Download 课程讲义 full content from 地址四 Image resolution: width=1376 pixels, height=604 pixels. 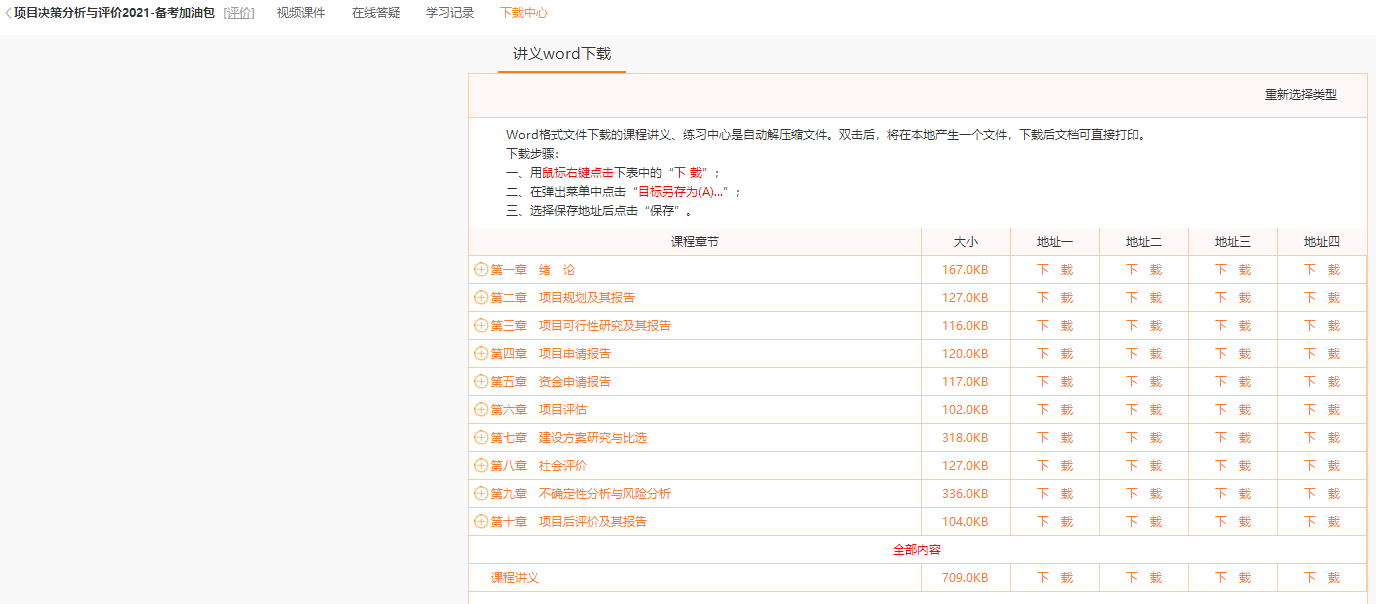tap(1321, 578)
